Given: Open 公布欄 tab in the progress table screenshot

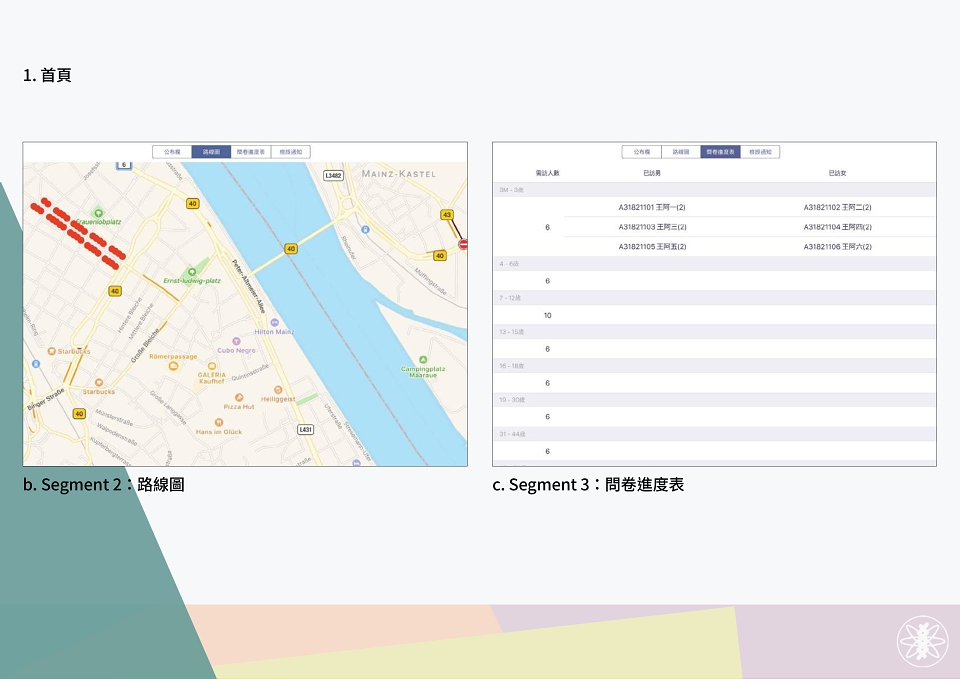Looking at the screenshot, I should click(x=642, y=152).
